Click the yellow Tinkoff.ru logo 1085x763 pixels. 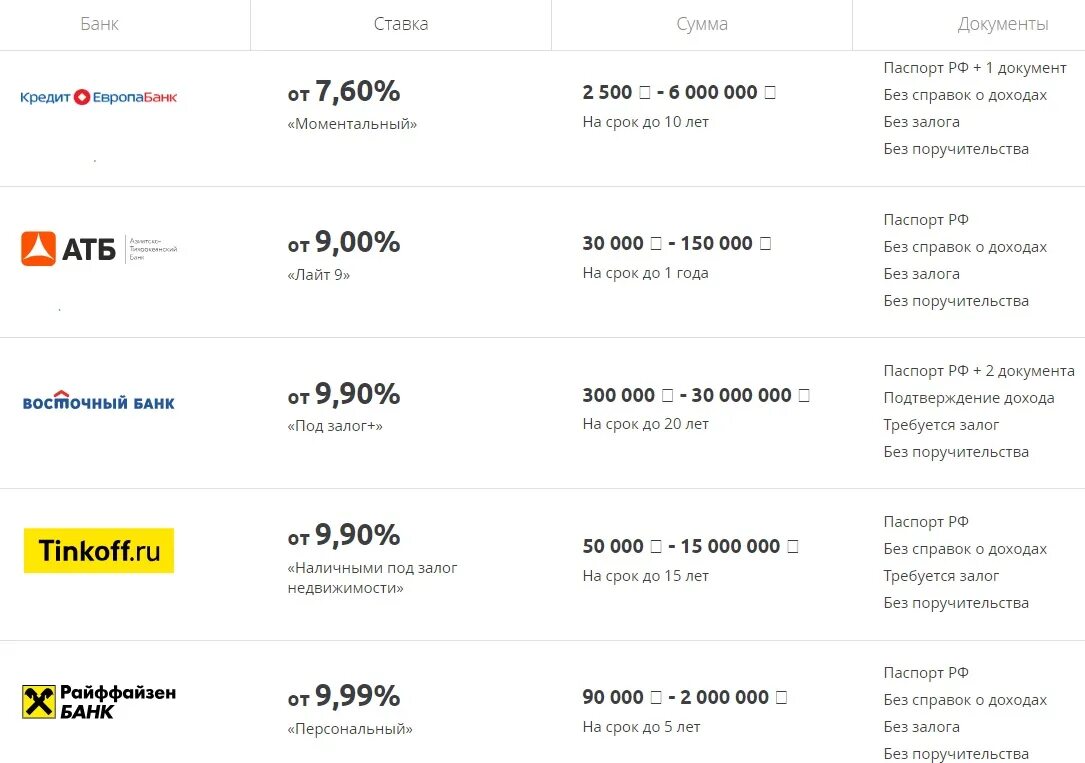99,551
